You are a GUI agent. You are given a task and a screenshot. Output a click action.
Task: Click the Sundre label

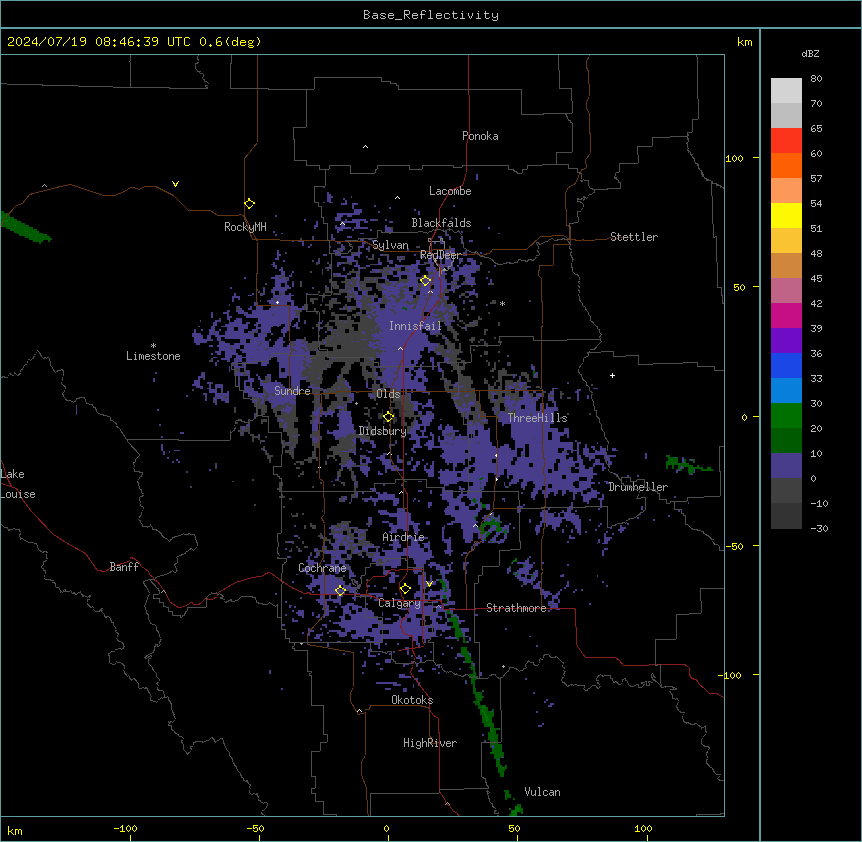(292, 391)
